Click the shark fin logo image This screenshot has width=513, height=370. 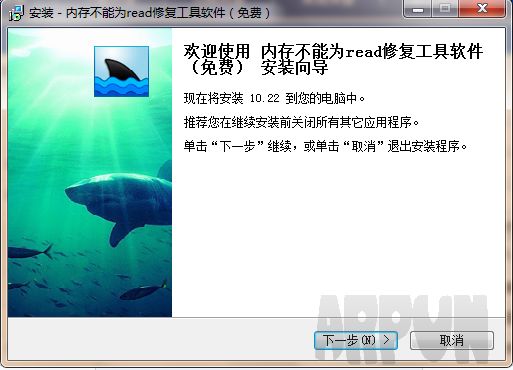click(121, 71)
